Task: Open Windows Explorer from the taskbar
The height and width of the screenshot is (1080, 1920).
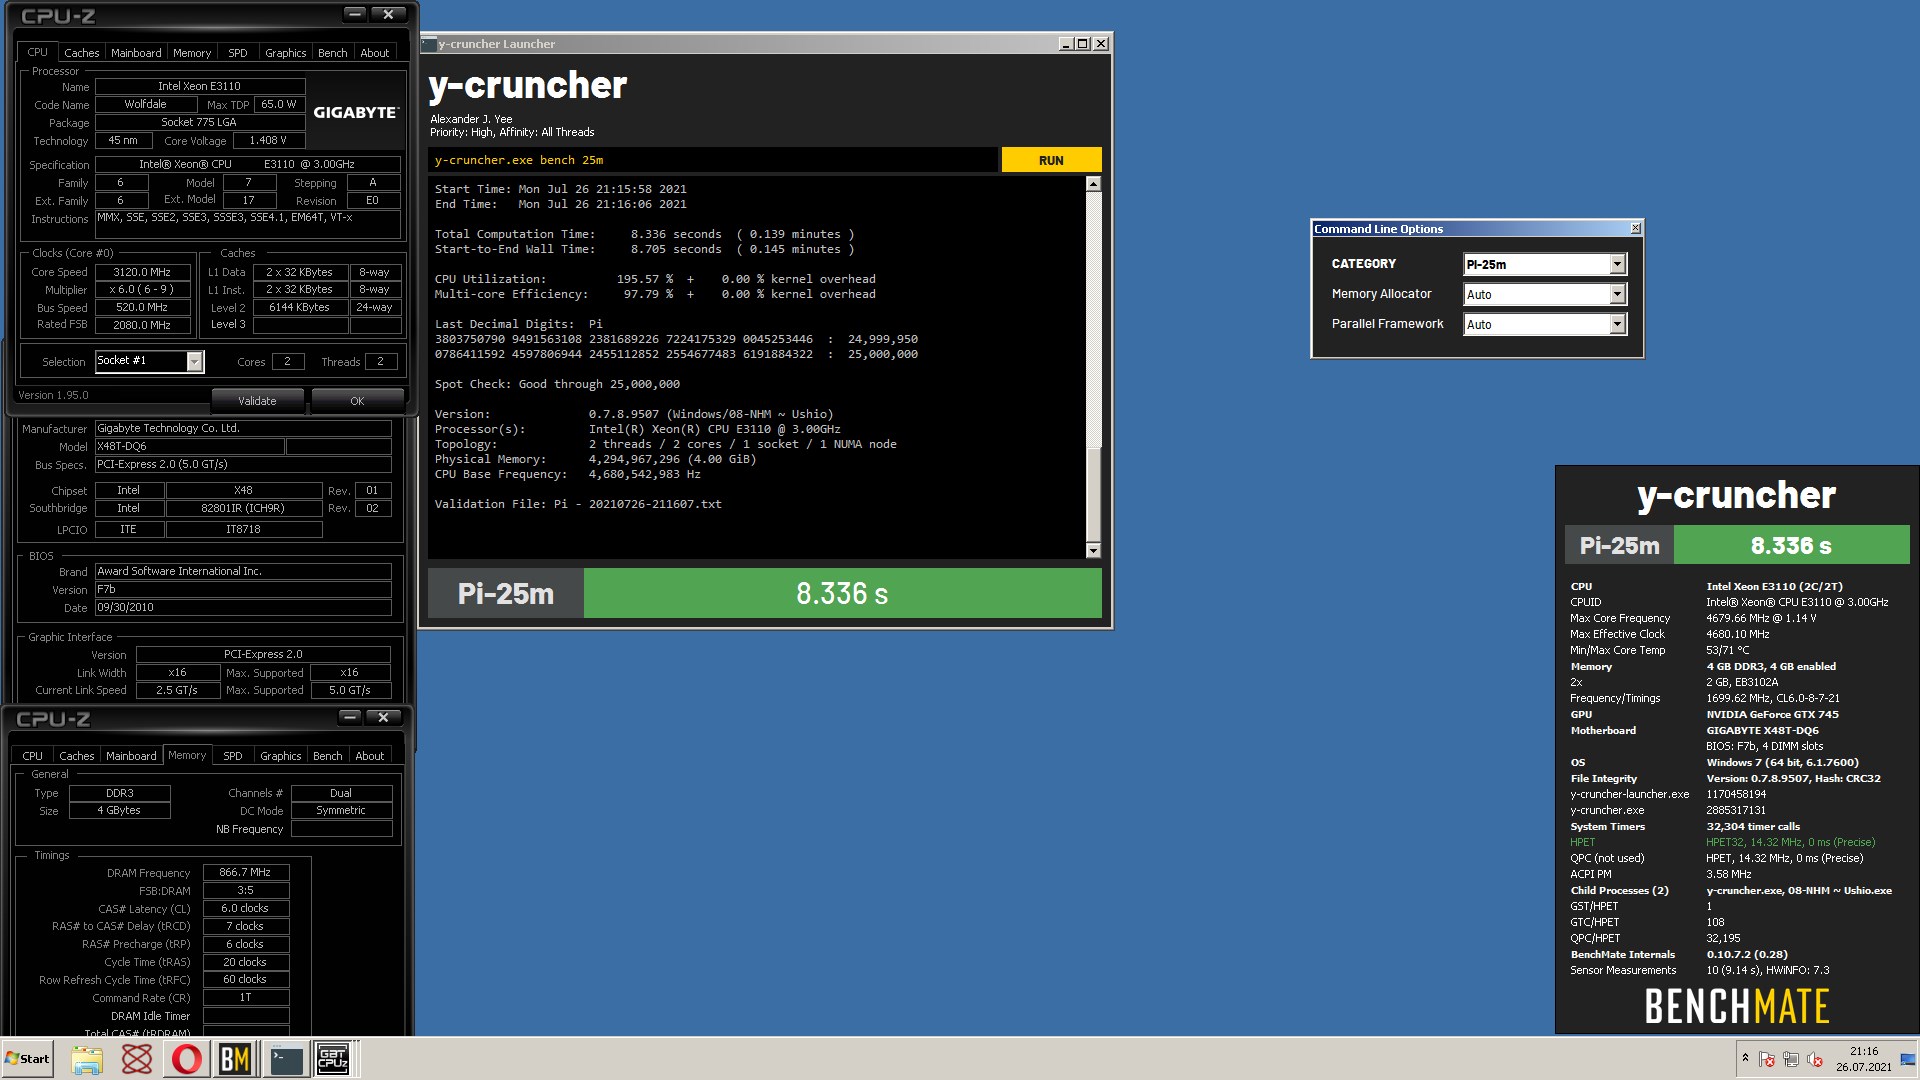Action: [x=87, y=1059]
